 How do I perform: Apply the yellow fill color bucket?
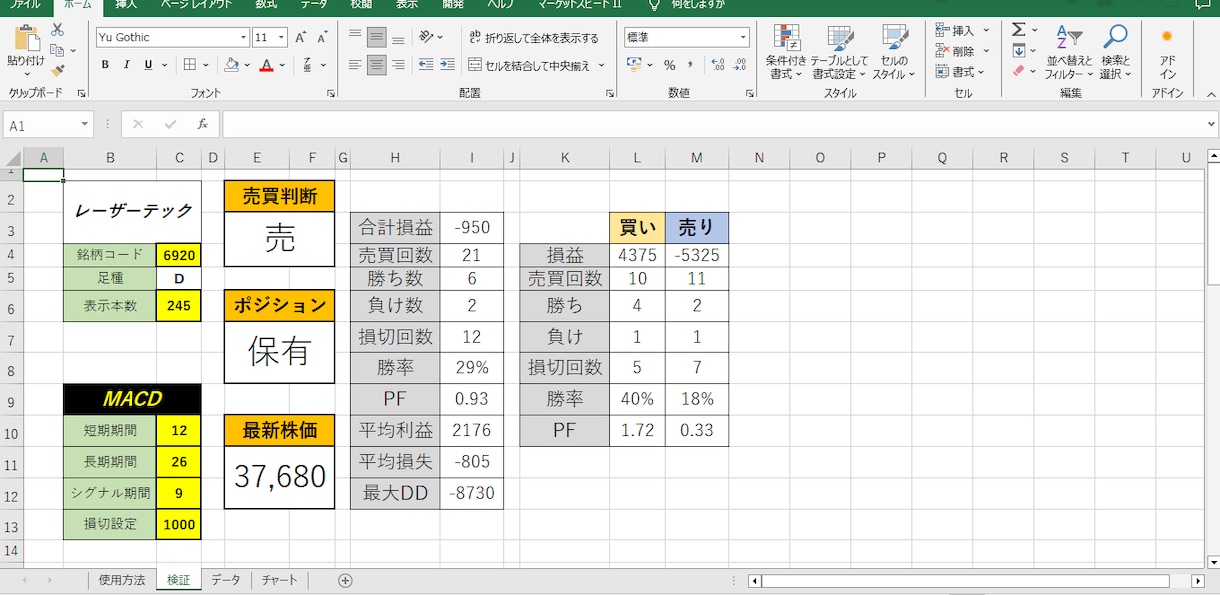232,65
